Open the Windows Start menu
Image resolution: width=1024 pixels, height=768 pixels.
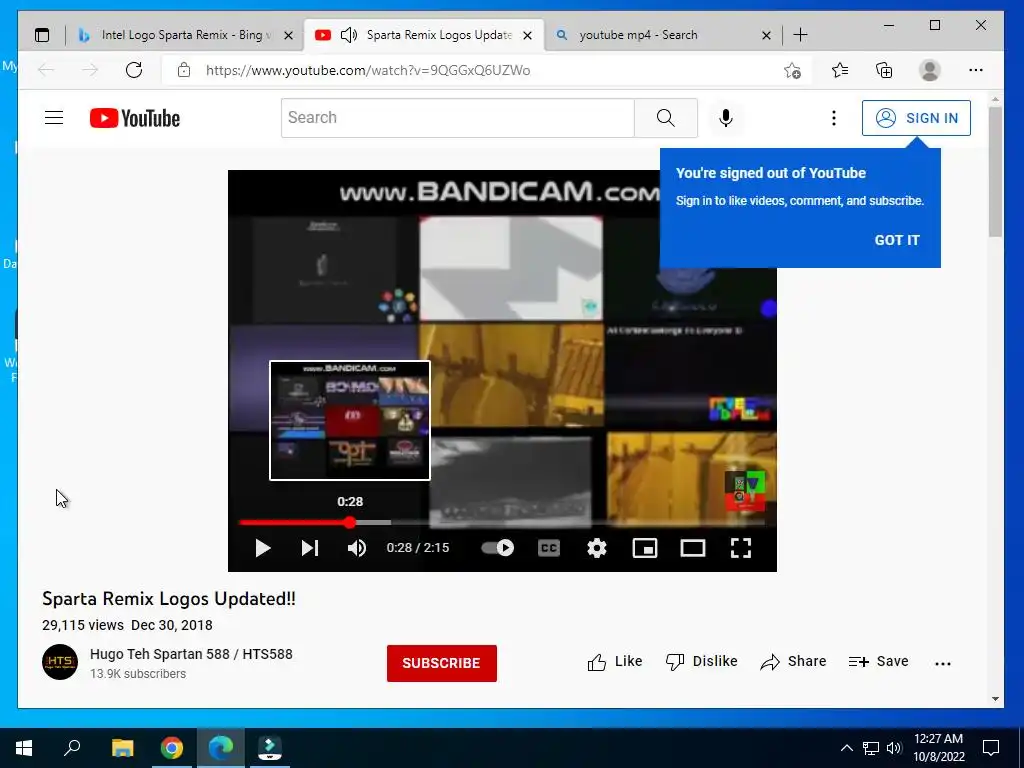point(24,748)
